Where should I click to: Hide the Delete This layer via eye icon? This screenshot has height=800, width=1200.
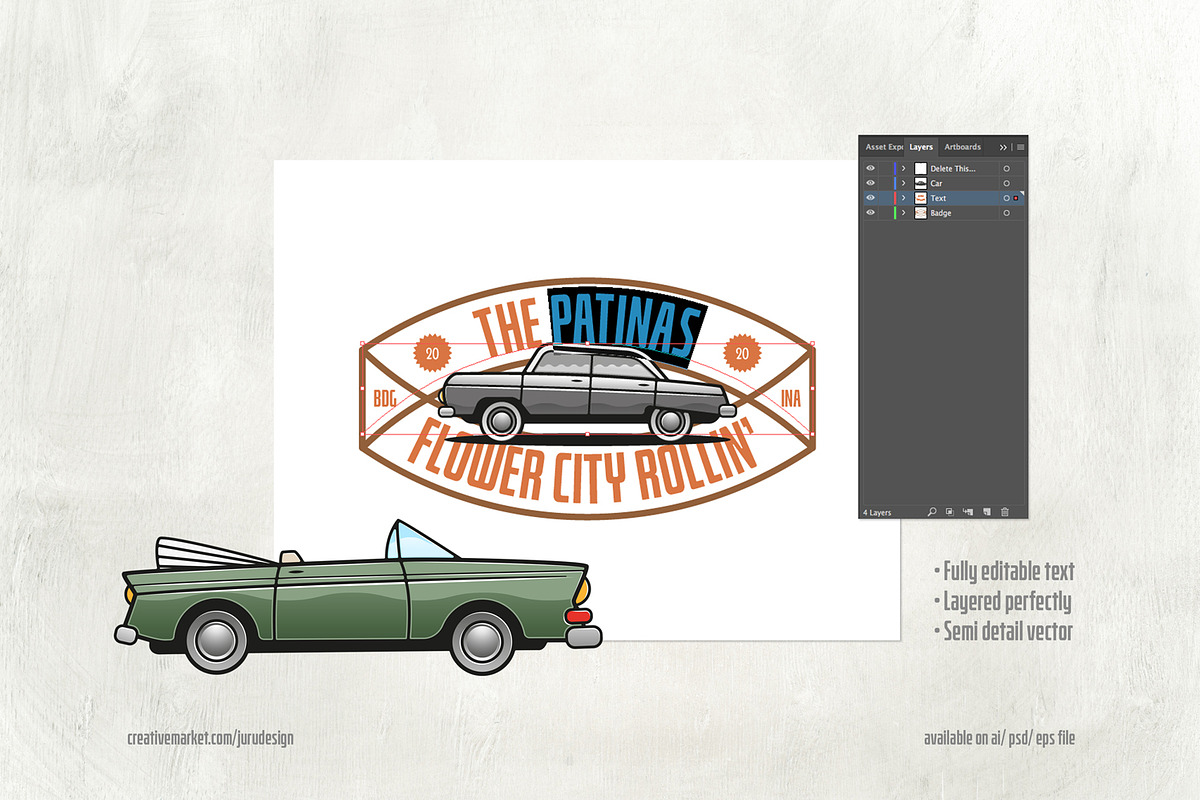(x=870, y=168)
